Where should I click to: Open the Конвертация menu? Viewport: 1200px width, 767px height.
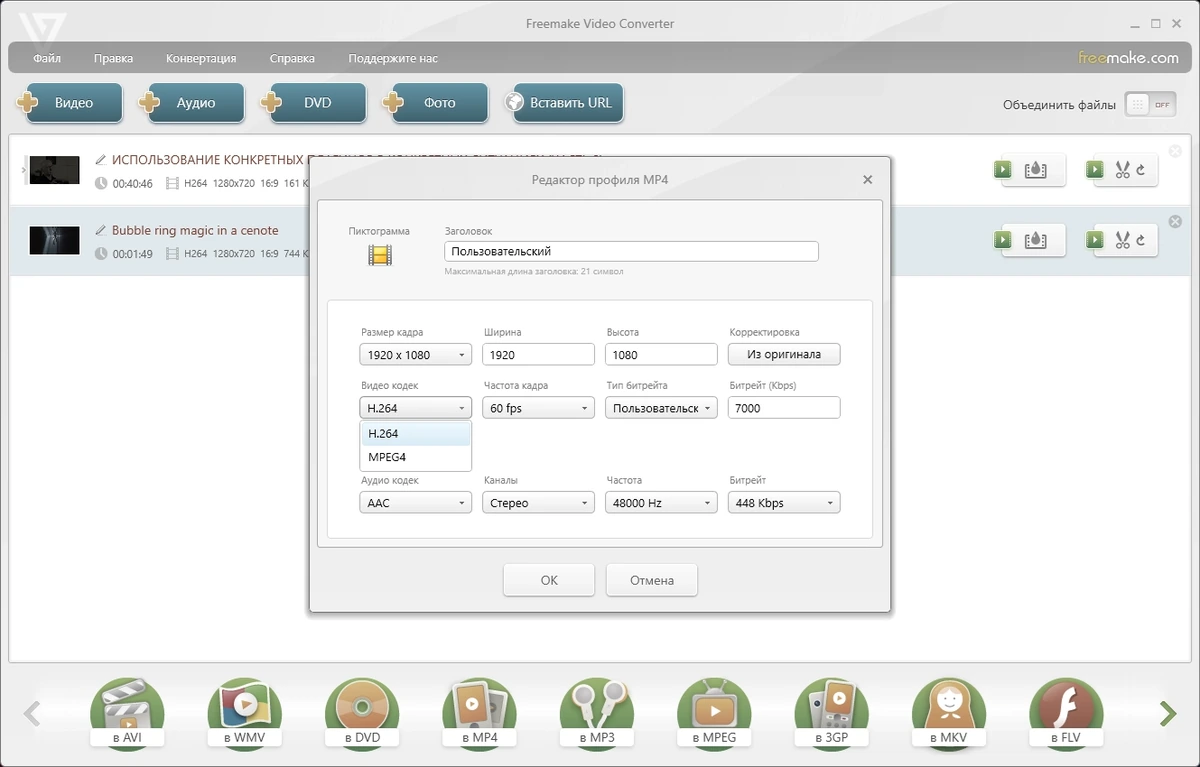tap(201, 58)
